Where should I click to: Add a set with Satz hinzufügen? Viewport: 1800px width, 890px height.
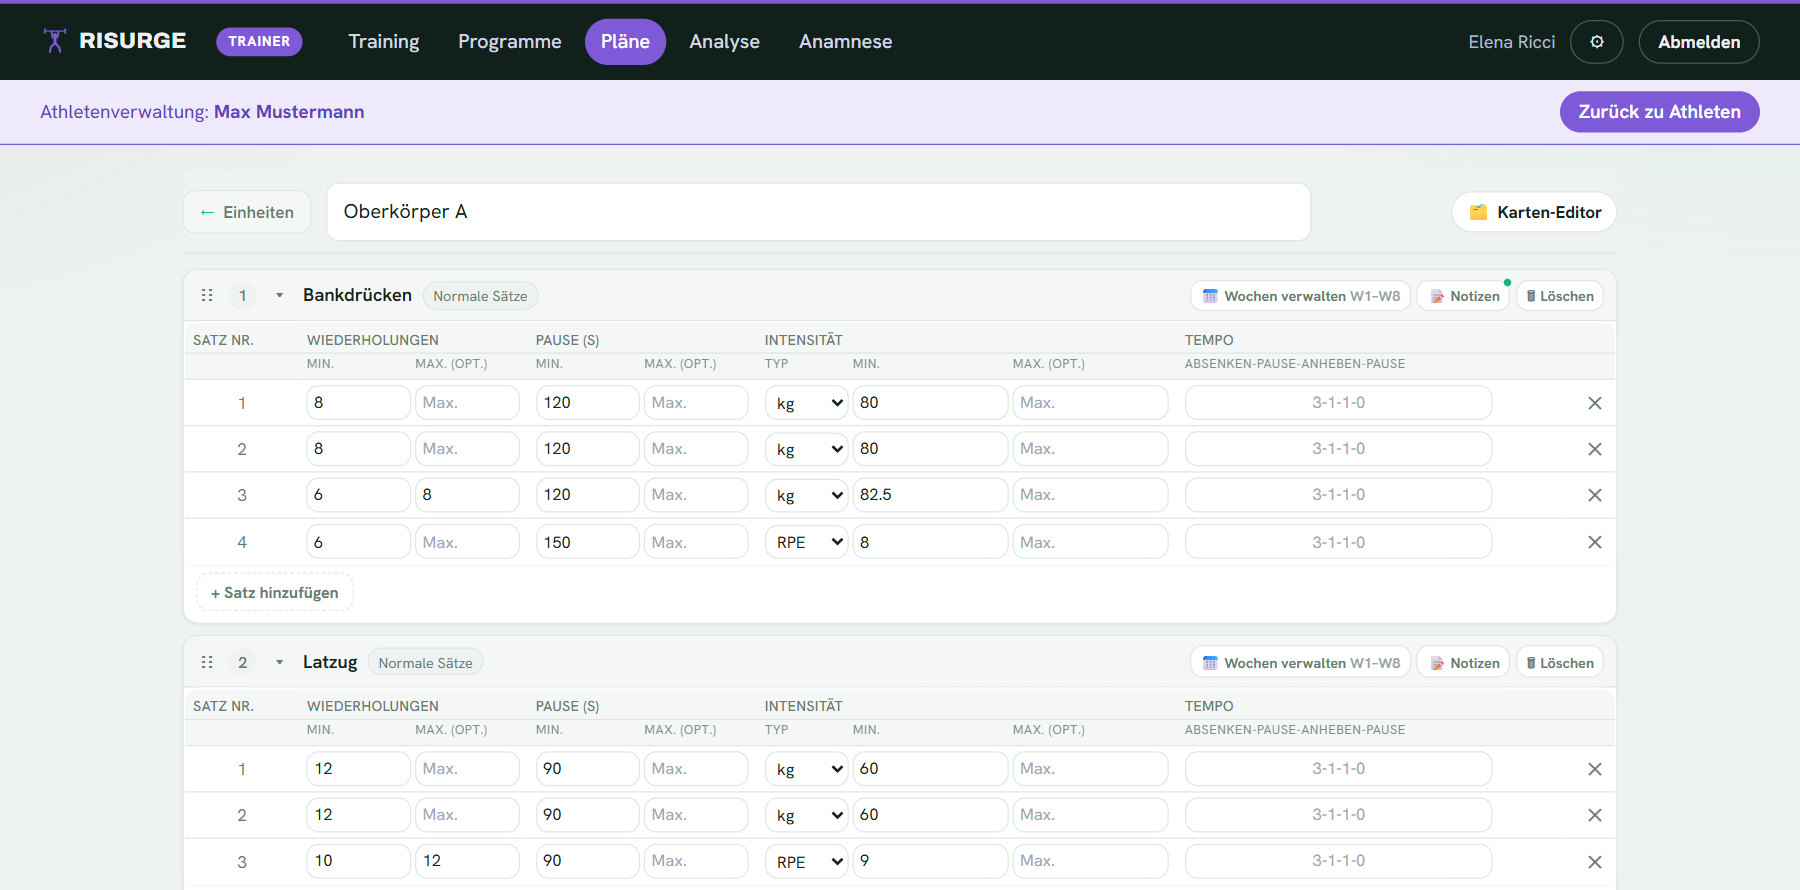(275, 593)
